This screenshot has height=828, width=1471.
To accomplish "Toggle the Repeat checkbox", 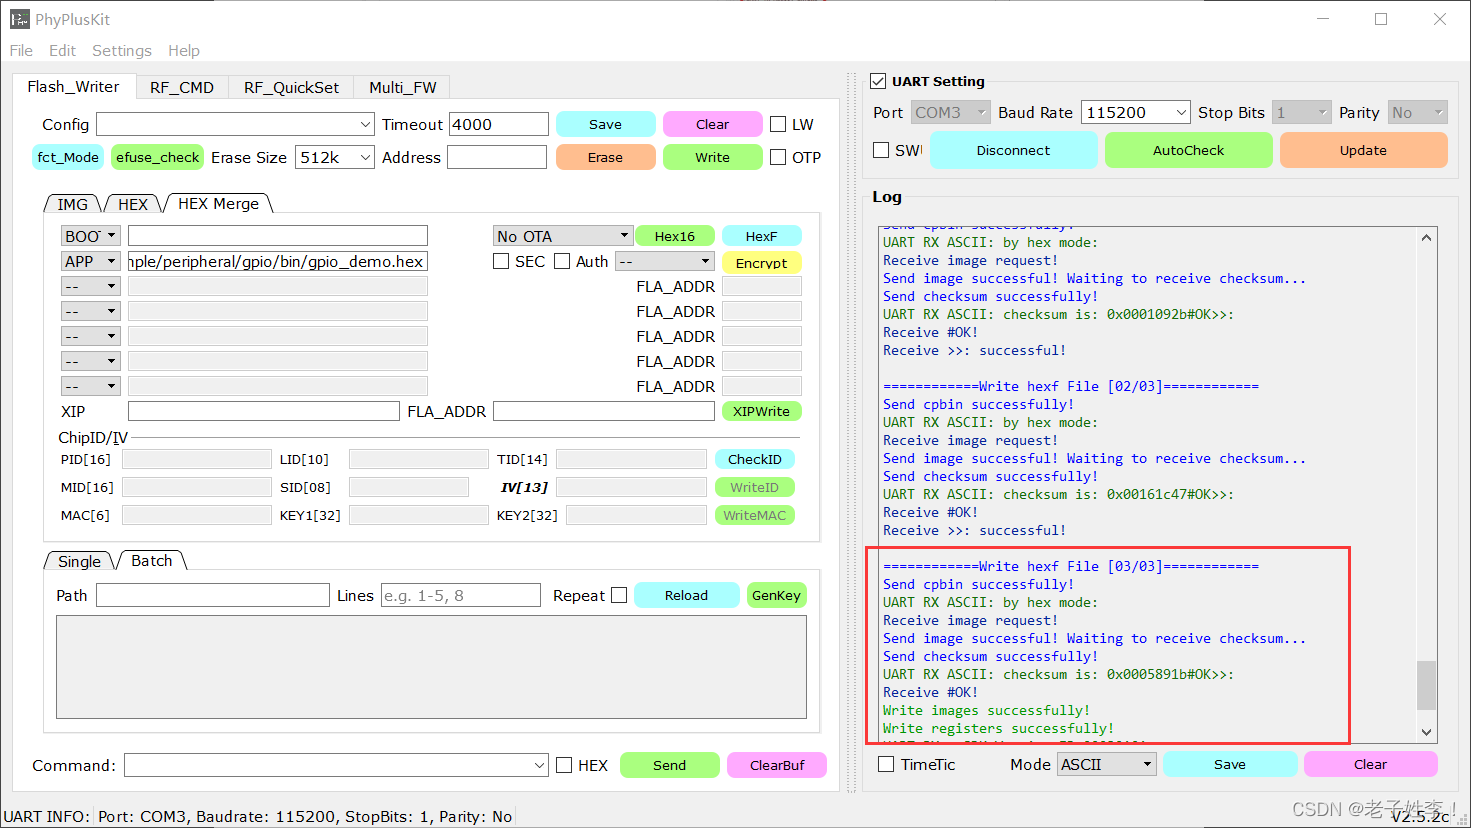I will [x=619, y=595].
